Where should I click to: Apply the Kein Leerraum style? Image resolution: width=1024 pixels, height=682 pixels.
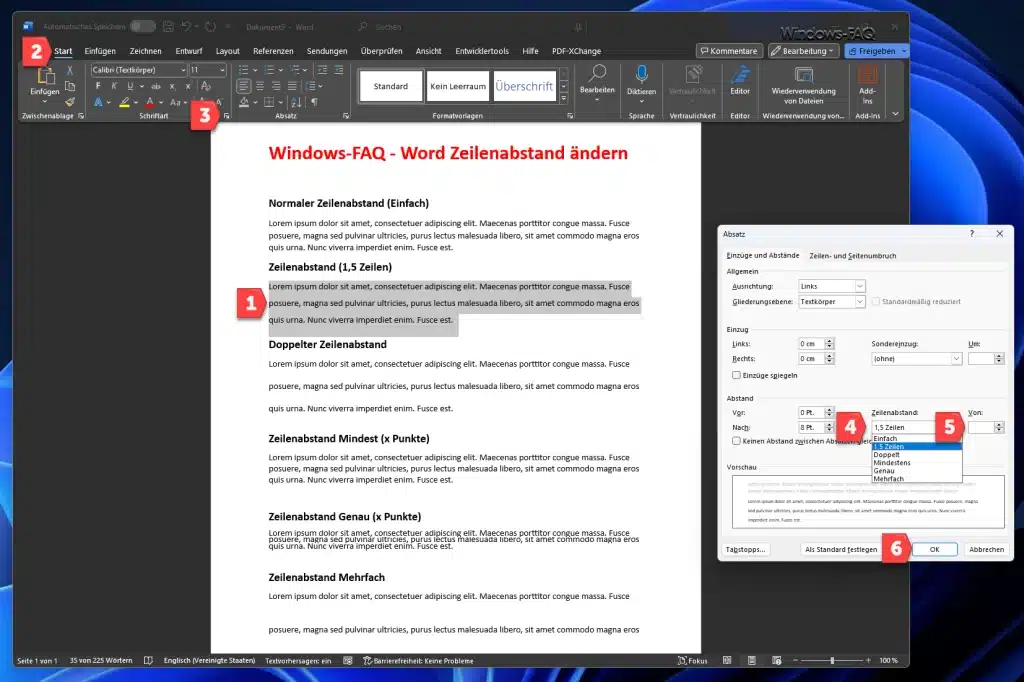[x=458, y=86]
